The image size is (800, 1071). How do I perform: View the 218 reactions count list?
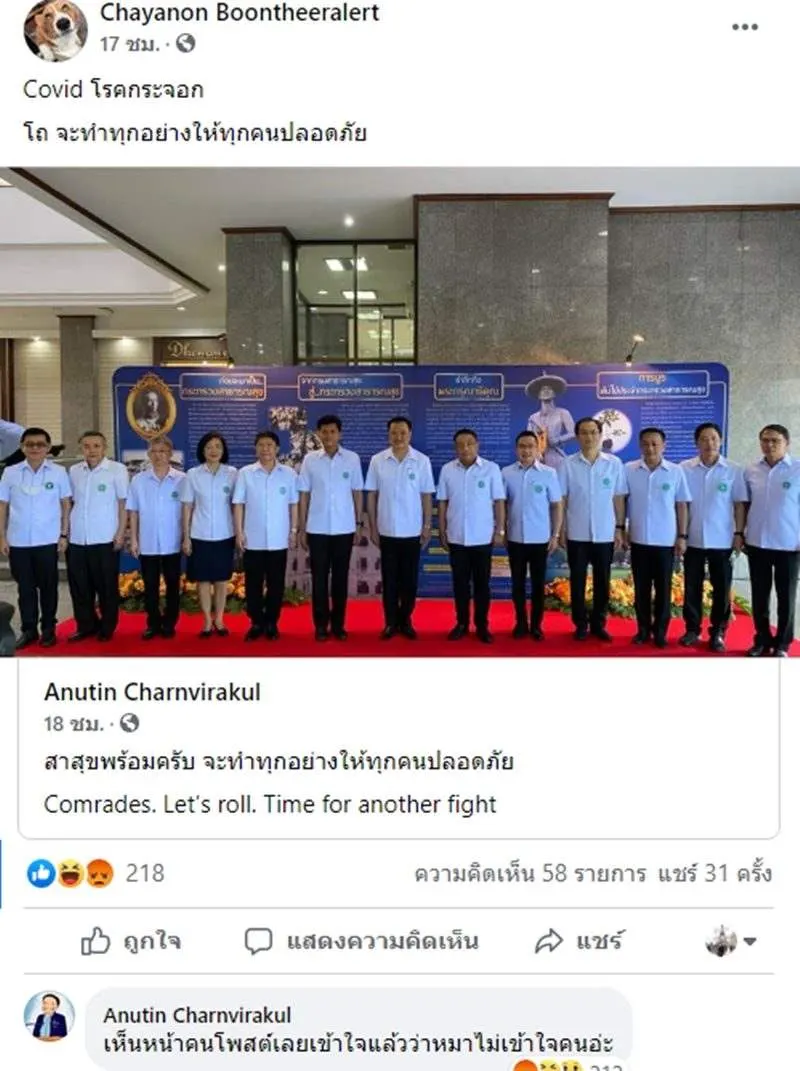145,873
